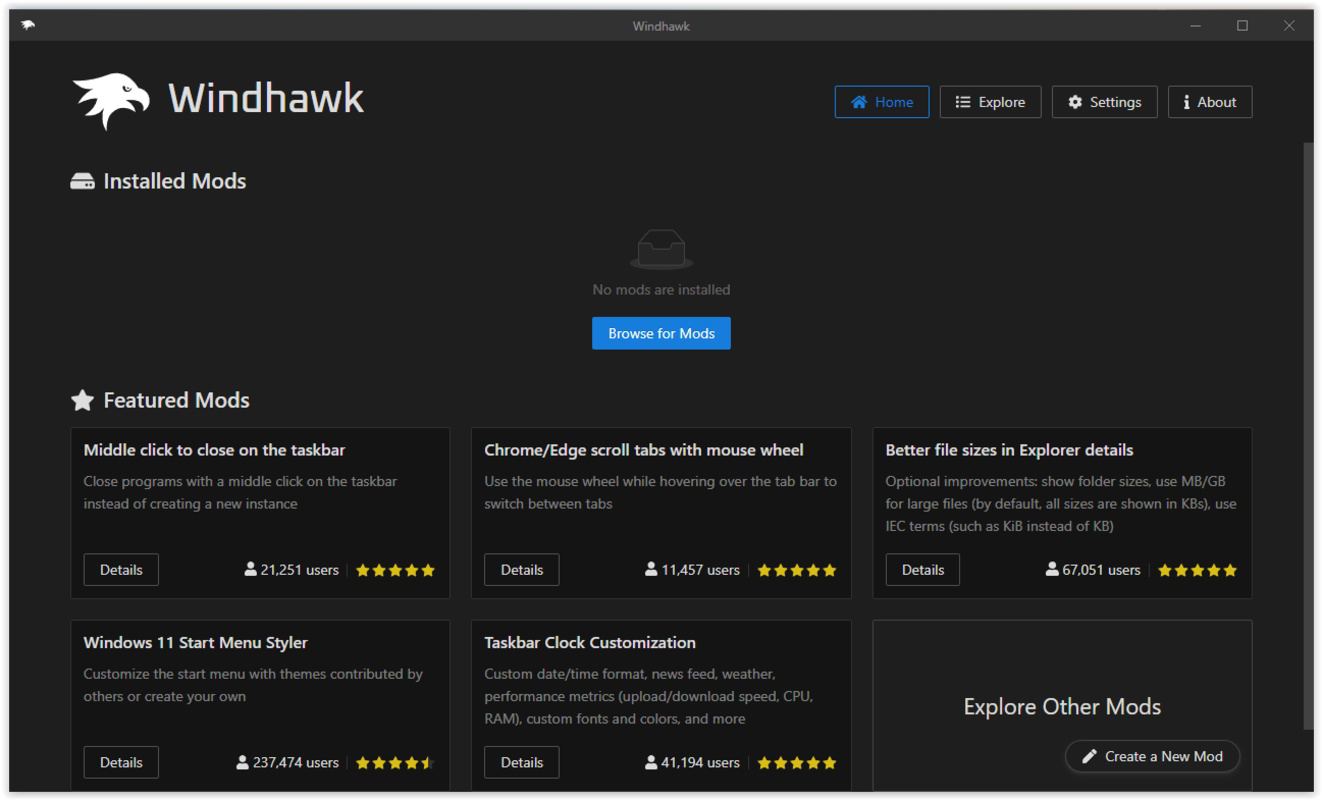Click the Windhawk eagle logo
Screen dimensions: 1322x800
click(x=110, y=98)
